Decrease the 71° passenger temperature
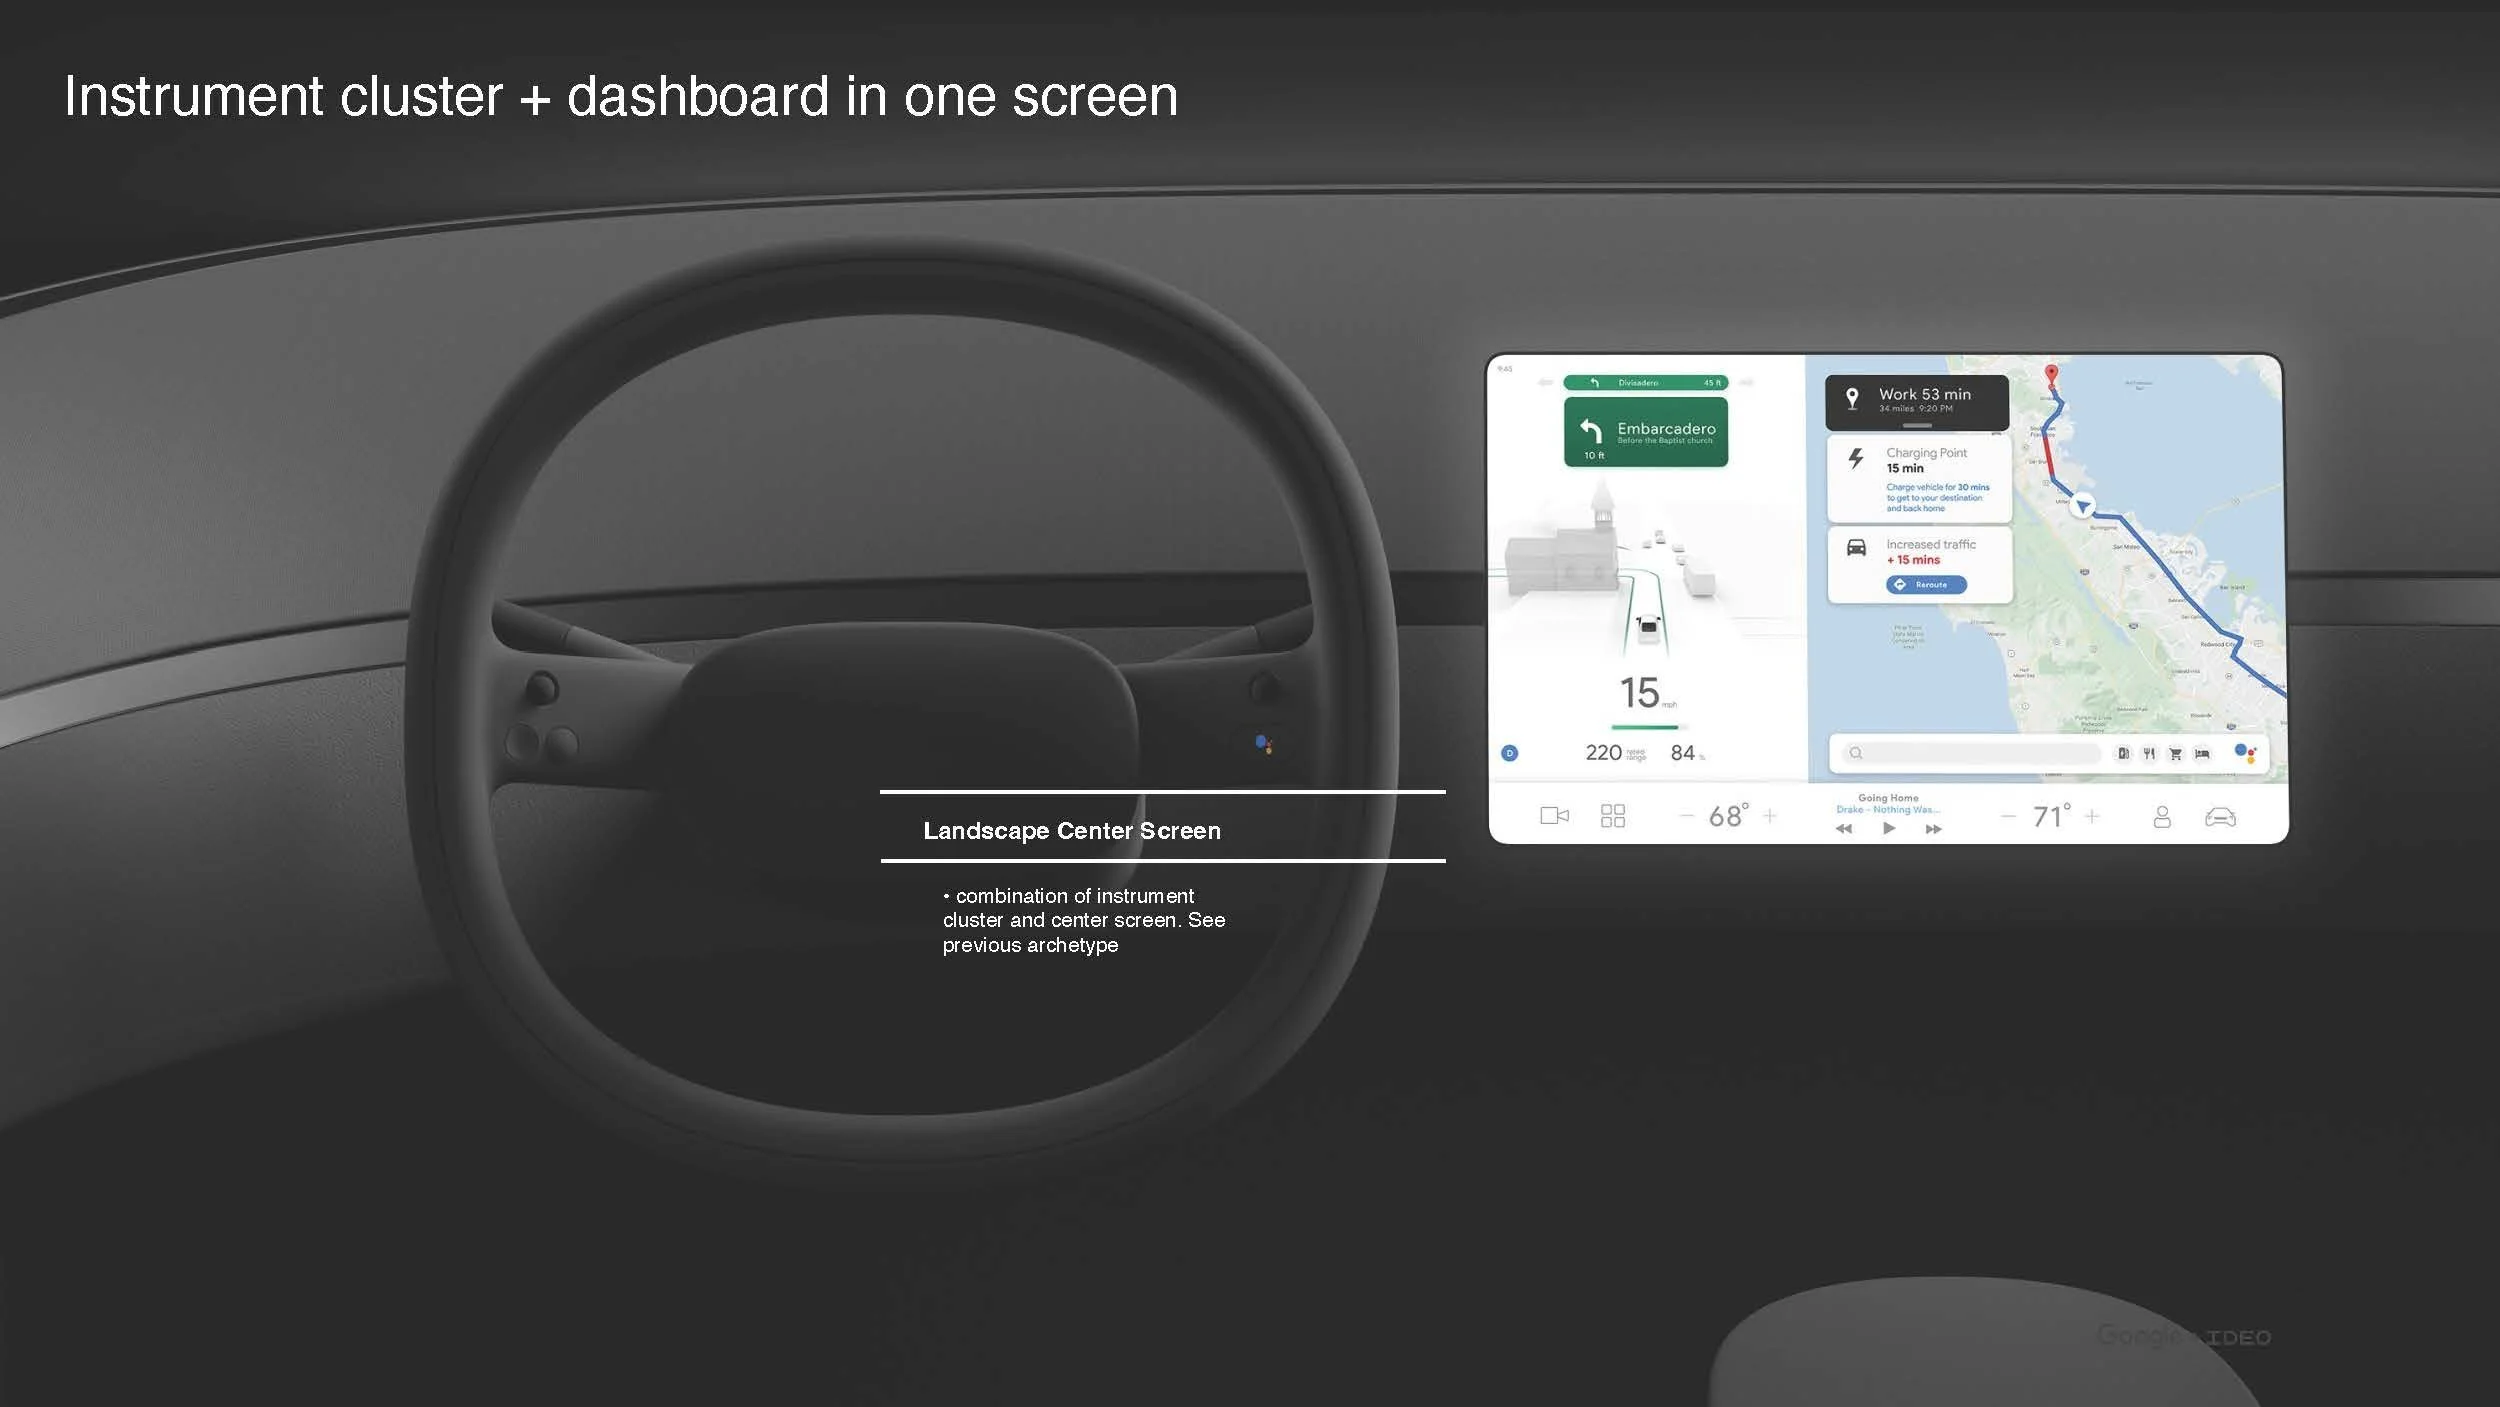 [x=2008, y=816]
